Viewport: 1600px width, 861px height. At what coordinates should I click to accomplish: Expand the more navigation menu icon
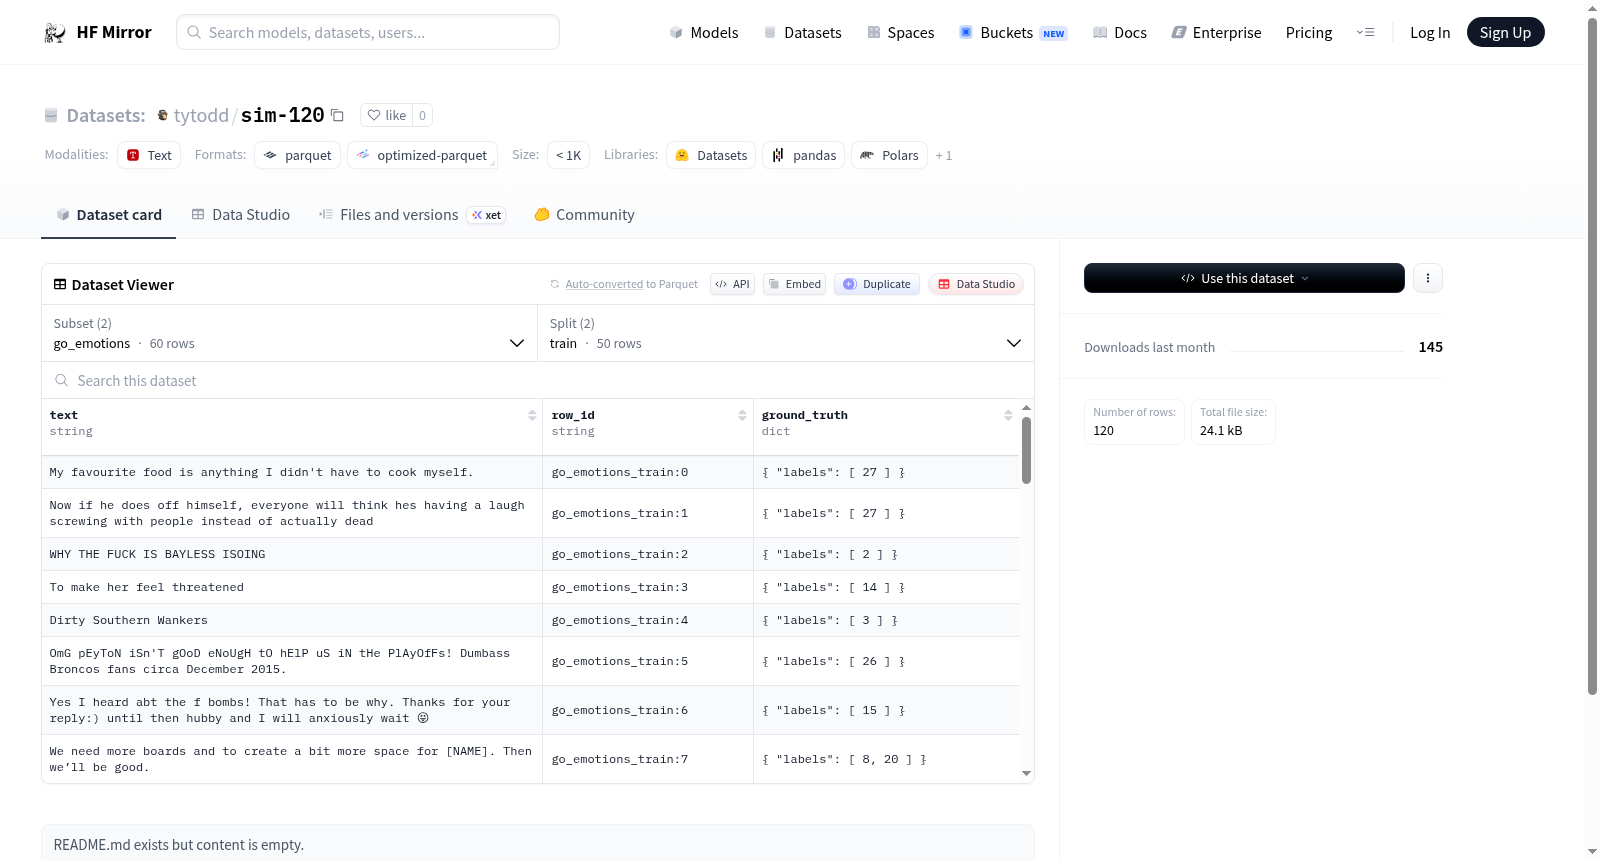[x=1365, y=33]
